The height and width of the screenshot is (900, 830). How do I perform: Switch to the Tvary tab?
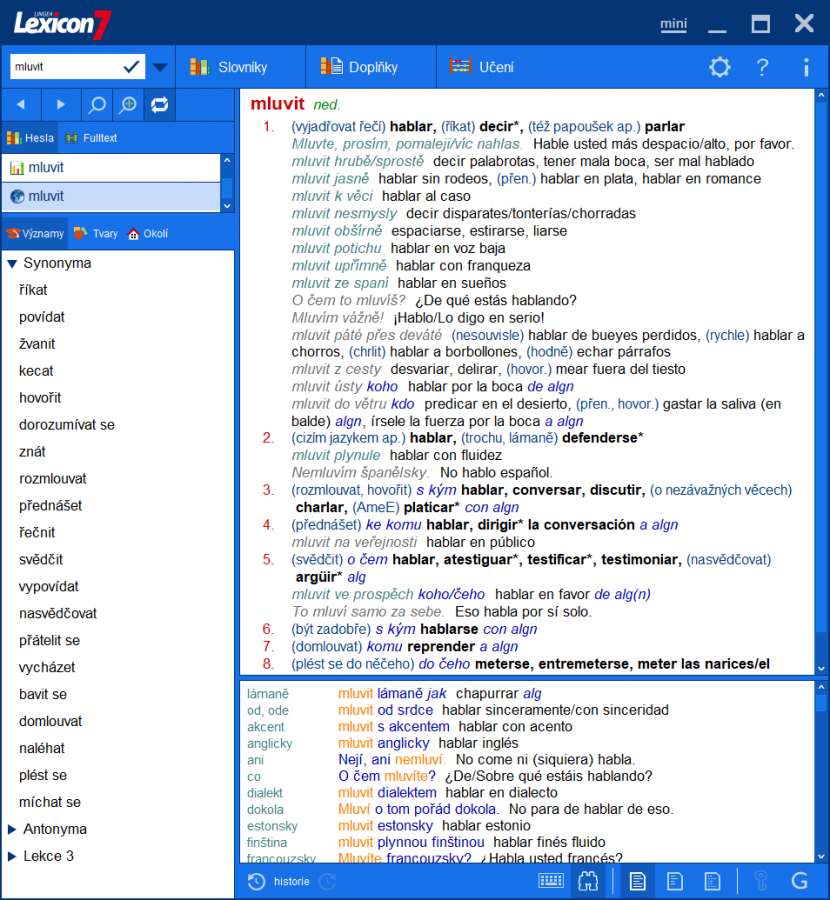pyautogui.click(x=104, y=233)
